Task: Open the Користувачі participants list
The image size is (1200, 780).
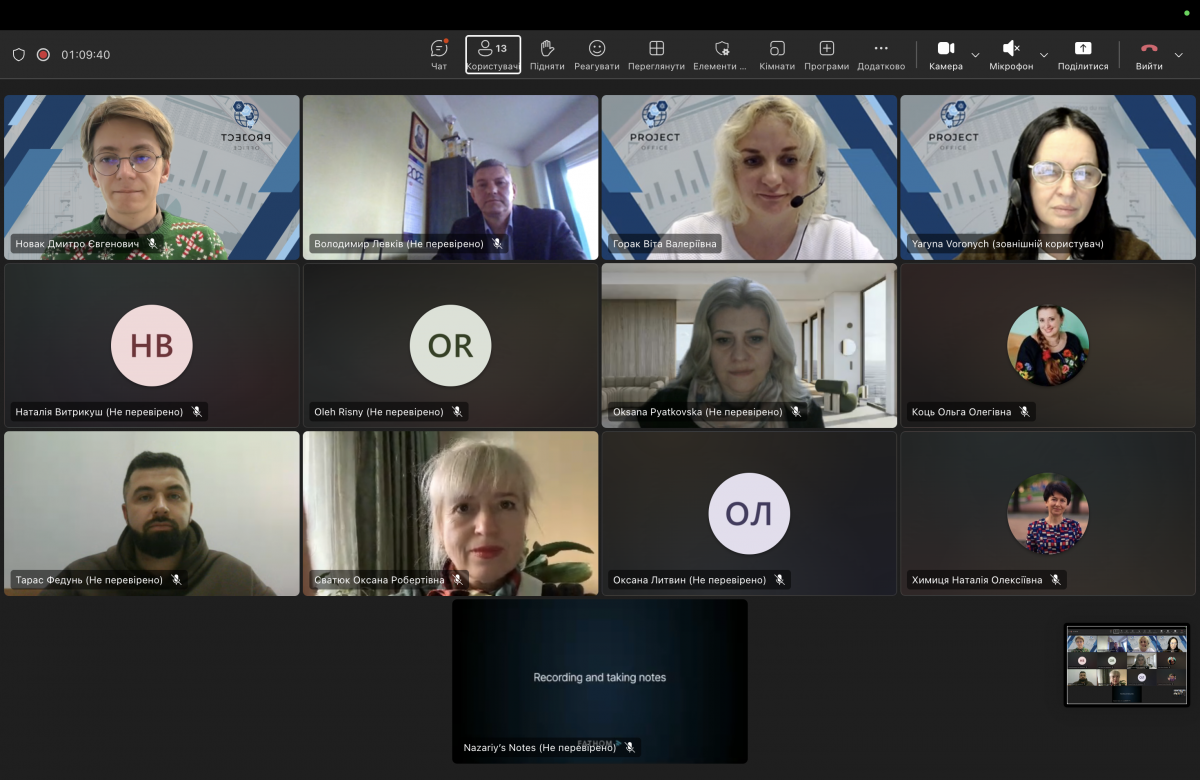Action: click(x=493, y=54)
